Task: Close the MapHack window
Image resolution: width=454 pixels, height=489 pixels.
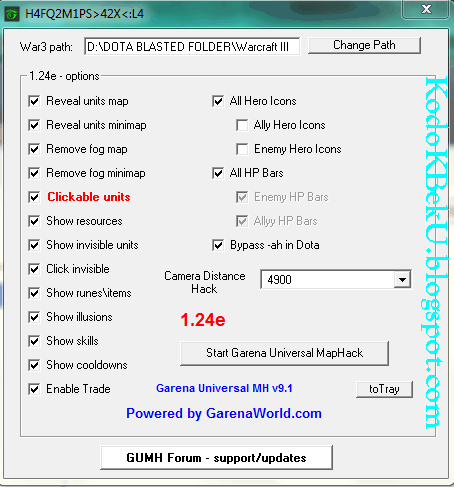Action: point(426,9)
